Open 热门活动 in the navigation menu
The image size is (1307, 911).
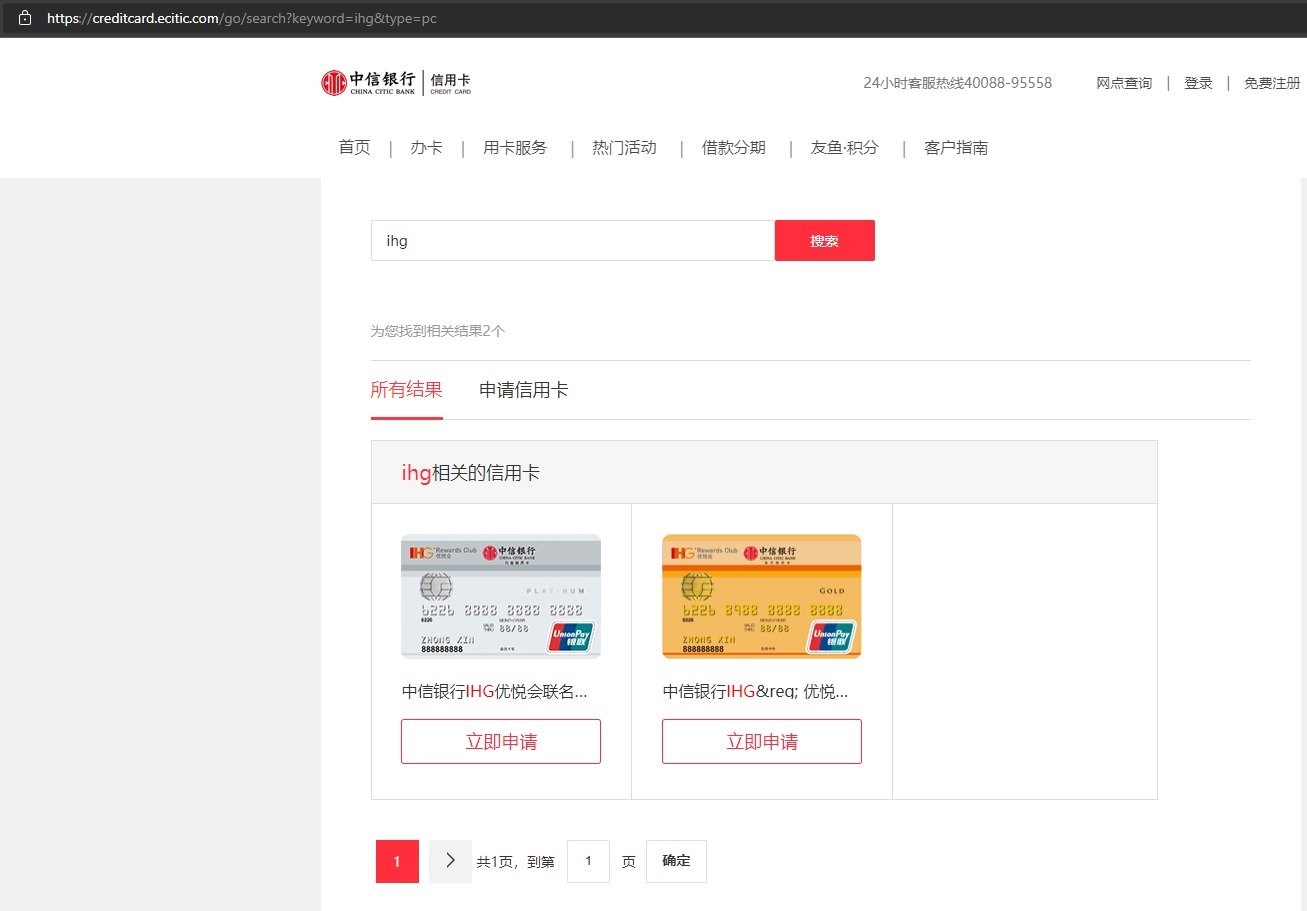(624, 148)
